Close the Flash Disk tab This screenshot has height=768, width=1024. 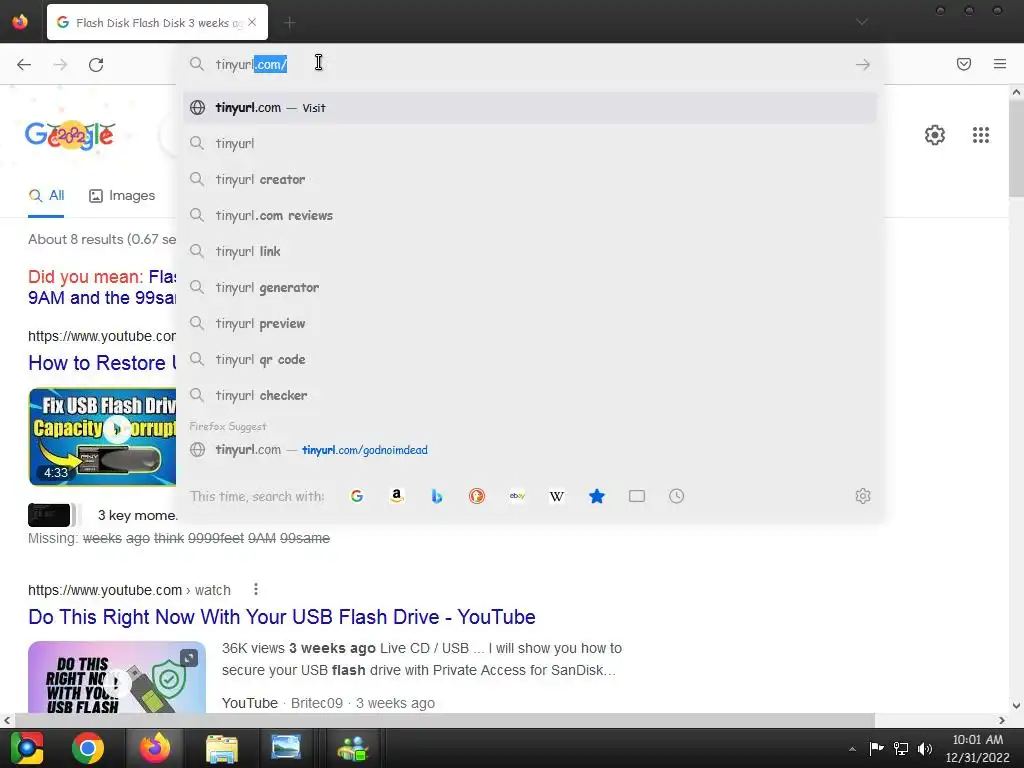[252, 22]
